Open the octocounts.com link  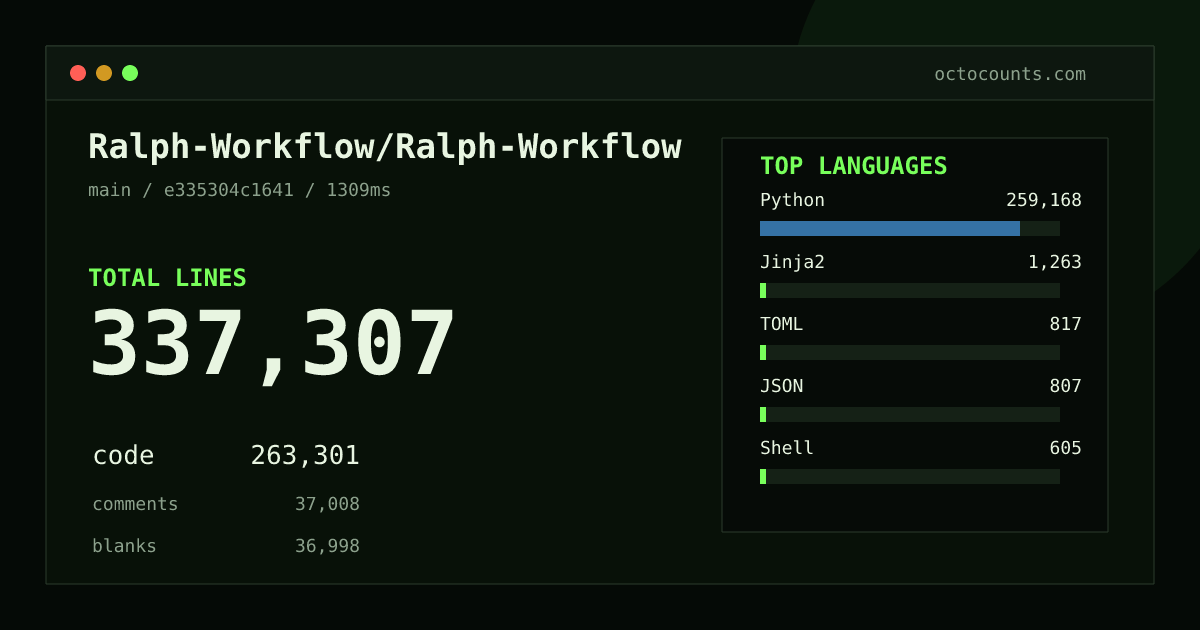(x=1010, y=74)
